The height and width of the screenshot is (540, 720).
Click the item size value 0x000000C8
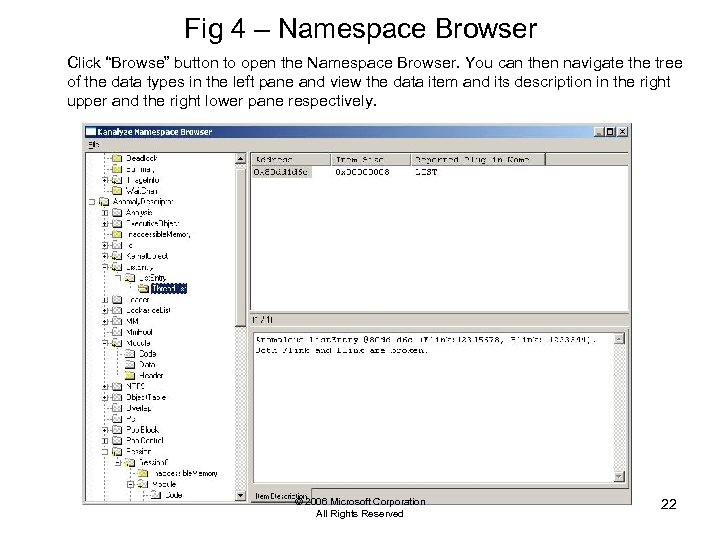(x=362, y=172)
